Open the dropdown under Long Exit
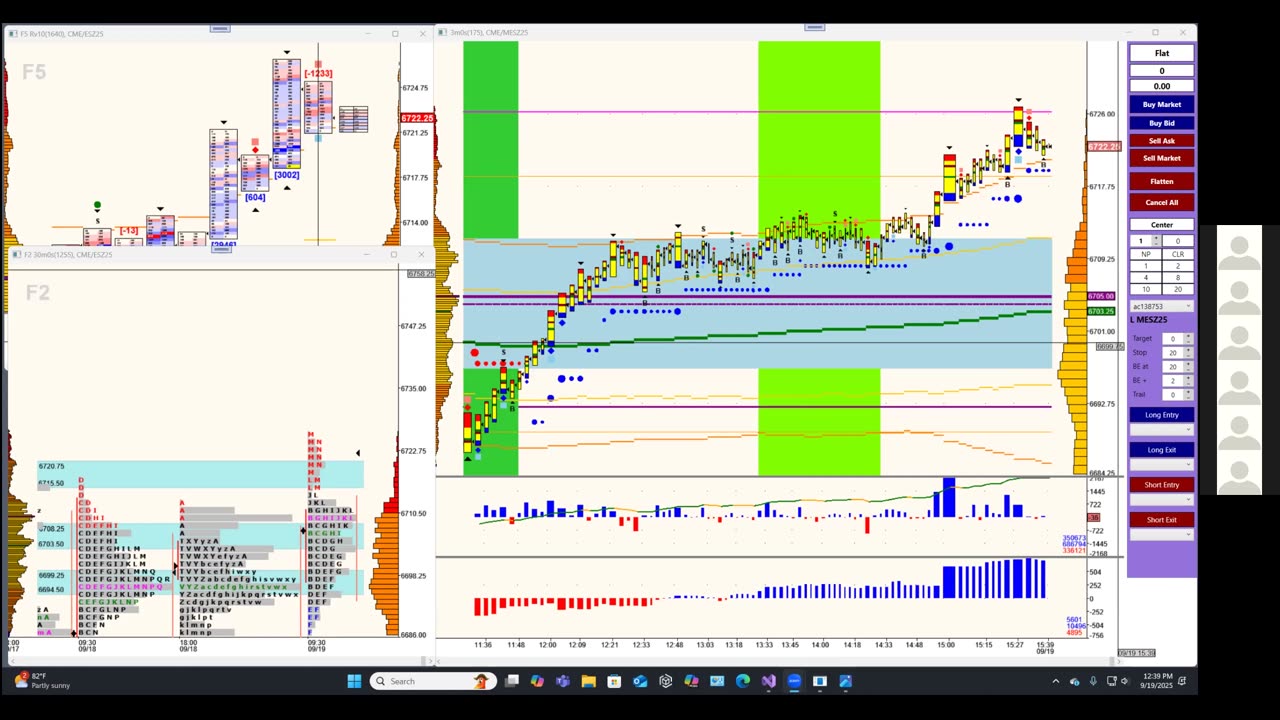Image resolution: width=1280 pixels, height=720 pixels. (1161, 465)
